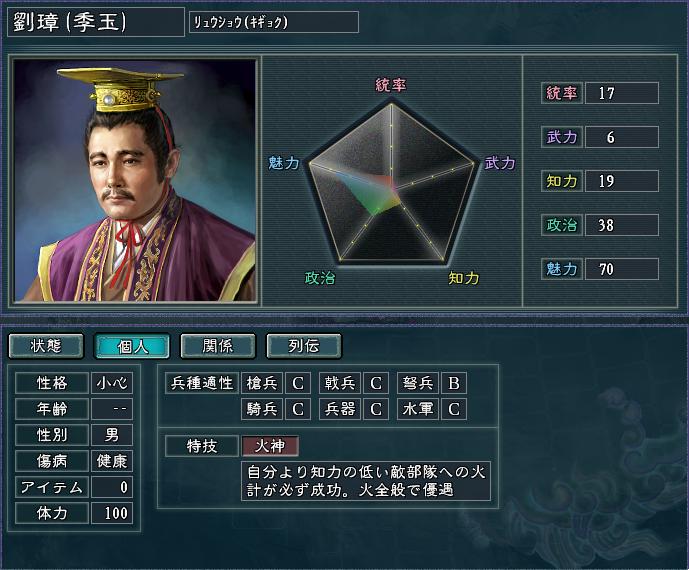The height and width of the screenshot is (570, 689).
Task: Select the 個人 tab
Action: [132, 346]
